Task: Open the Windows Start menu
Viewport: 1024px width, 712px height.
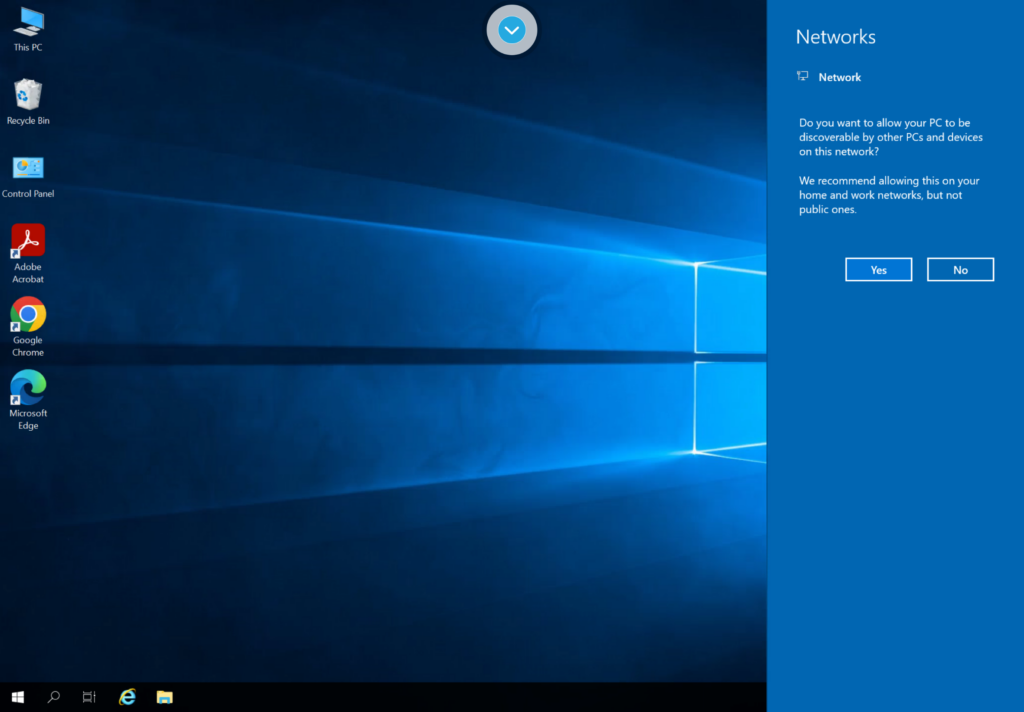Action: coord(17,697)
